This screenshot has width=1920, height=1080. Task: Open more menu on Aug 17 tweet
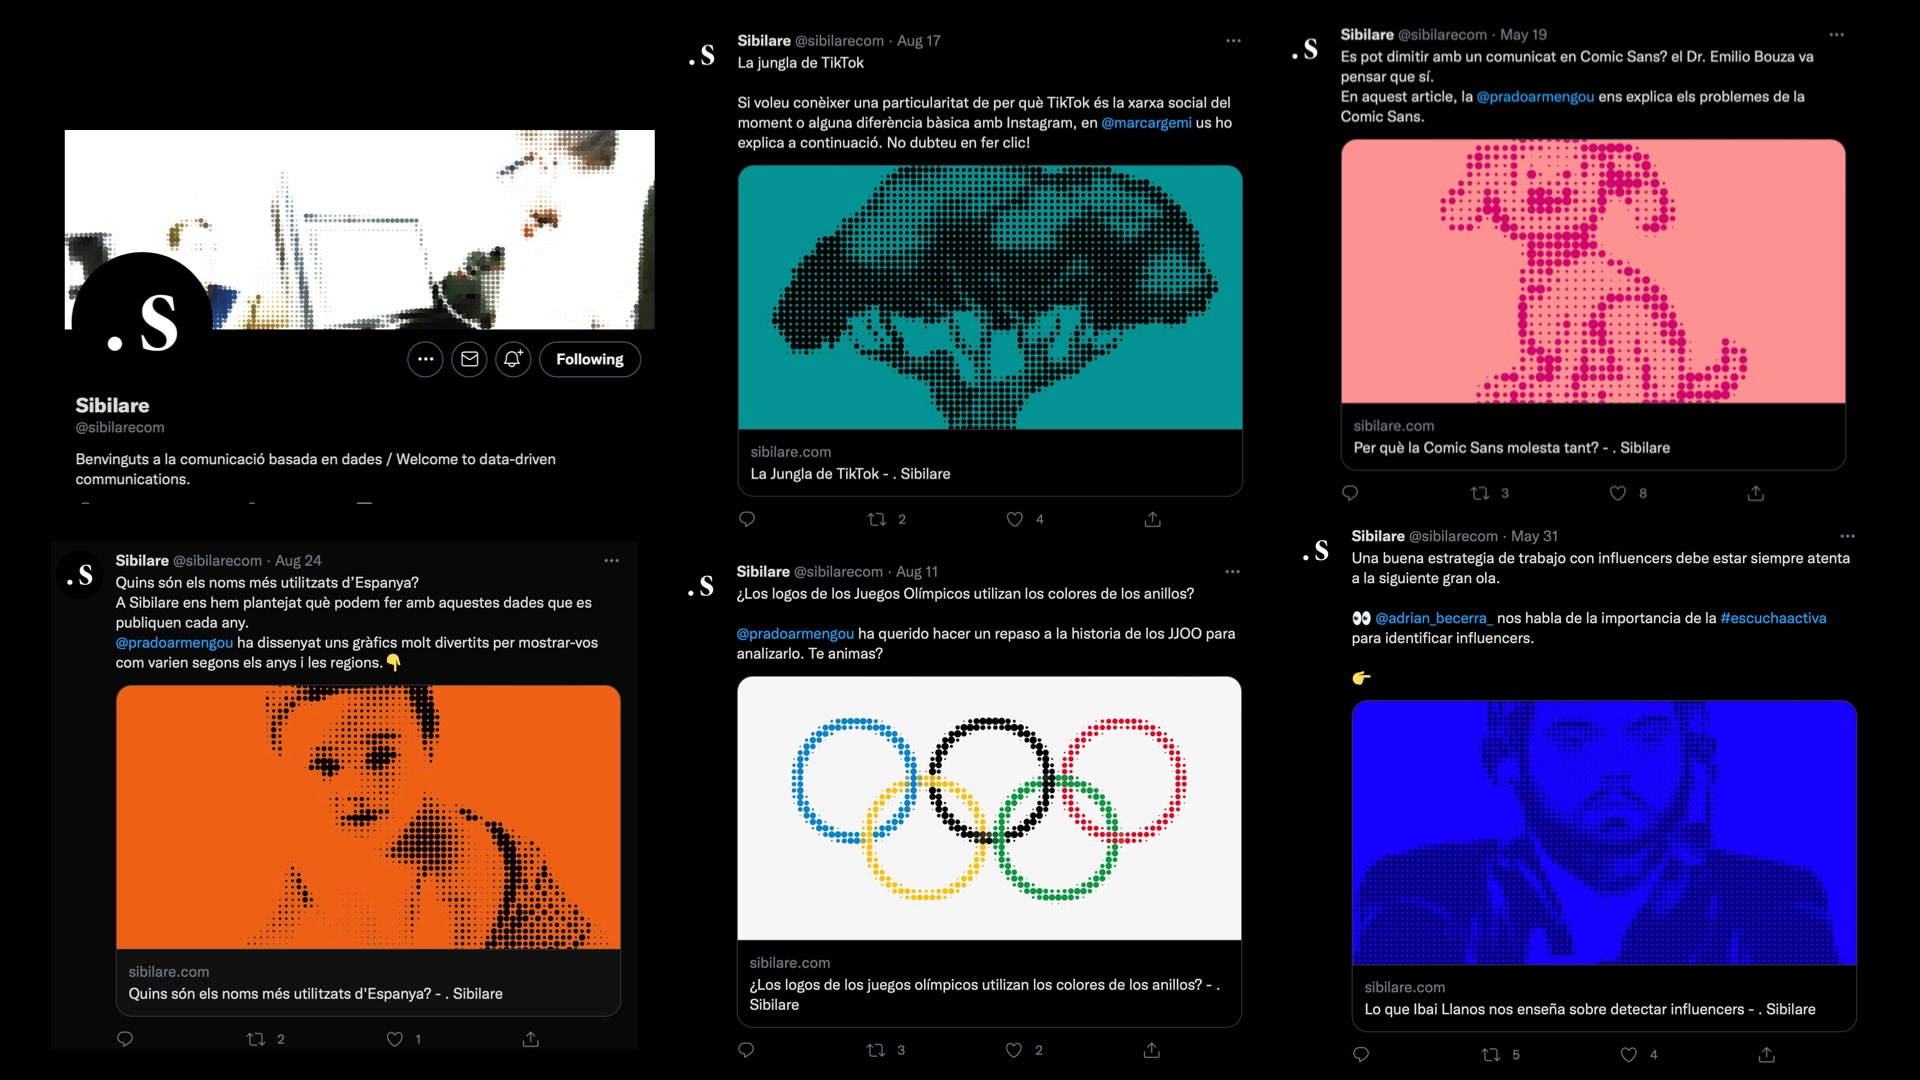(1233, 41)
